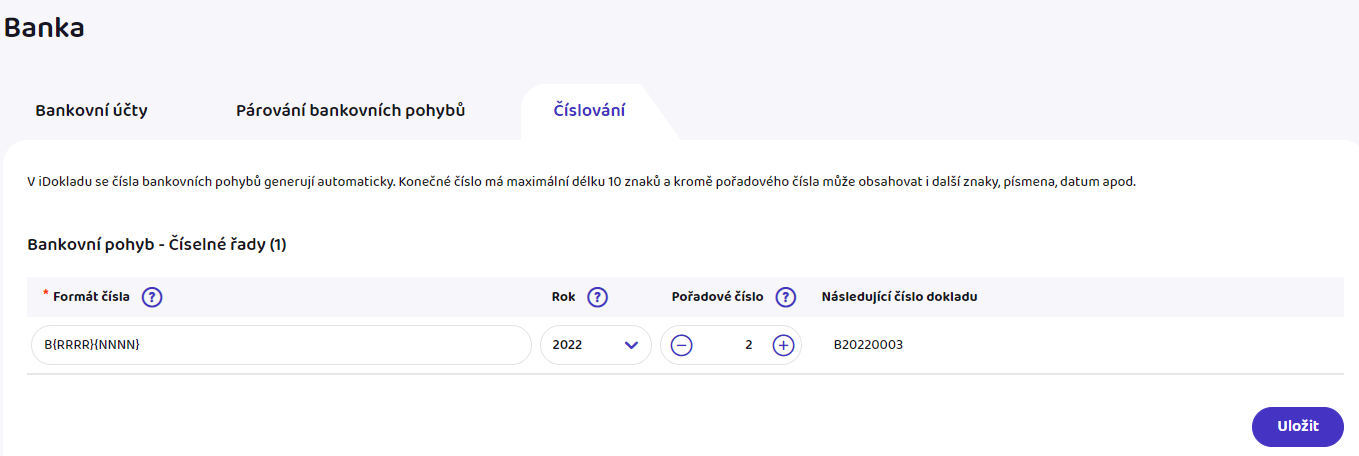Screen dimensions: 1359x456
Task: Click the Banka page heading
Action: click(44, 28)
